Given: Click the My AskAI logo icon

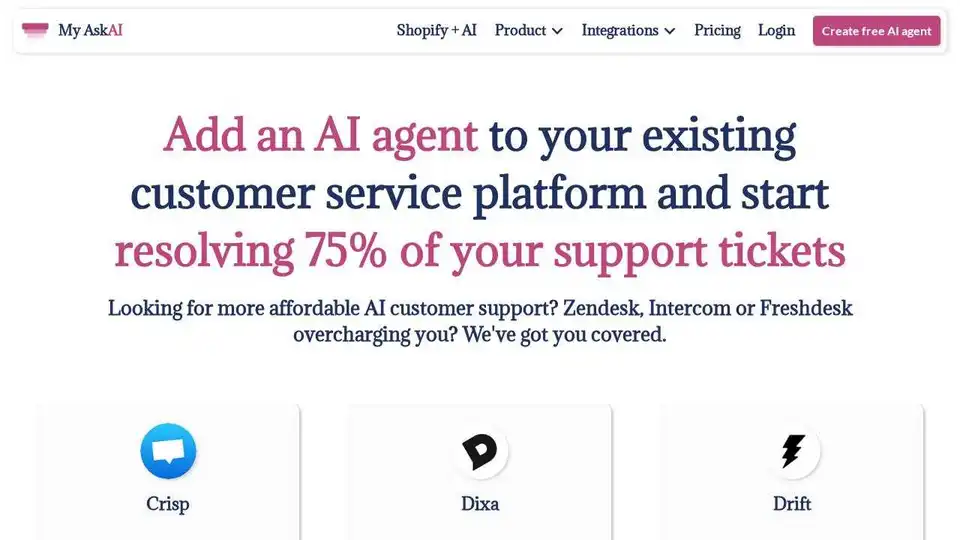Looking at the screenshot, I should click(x=35, y=30).
